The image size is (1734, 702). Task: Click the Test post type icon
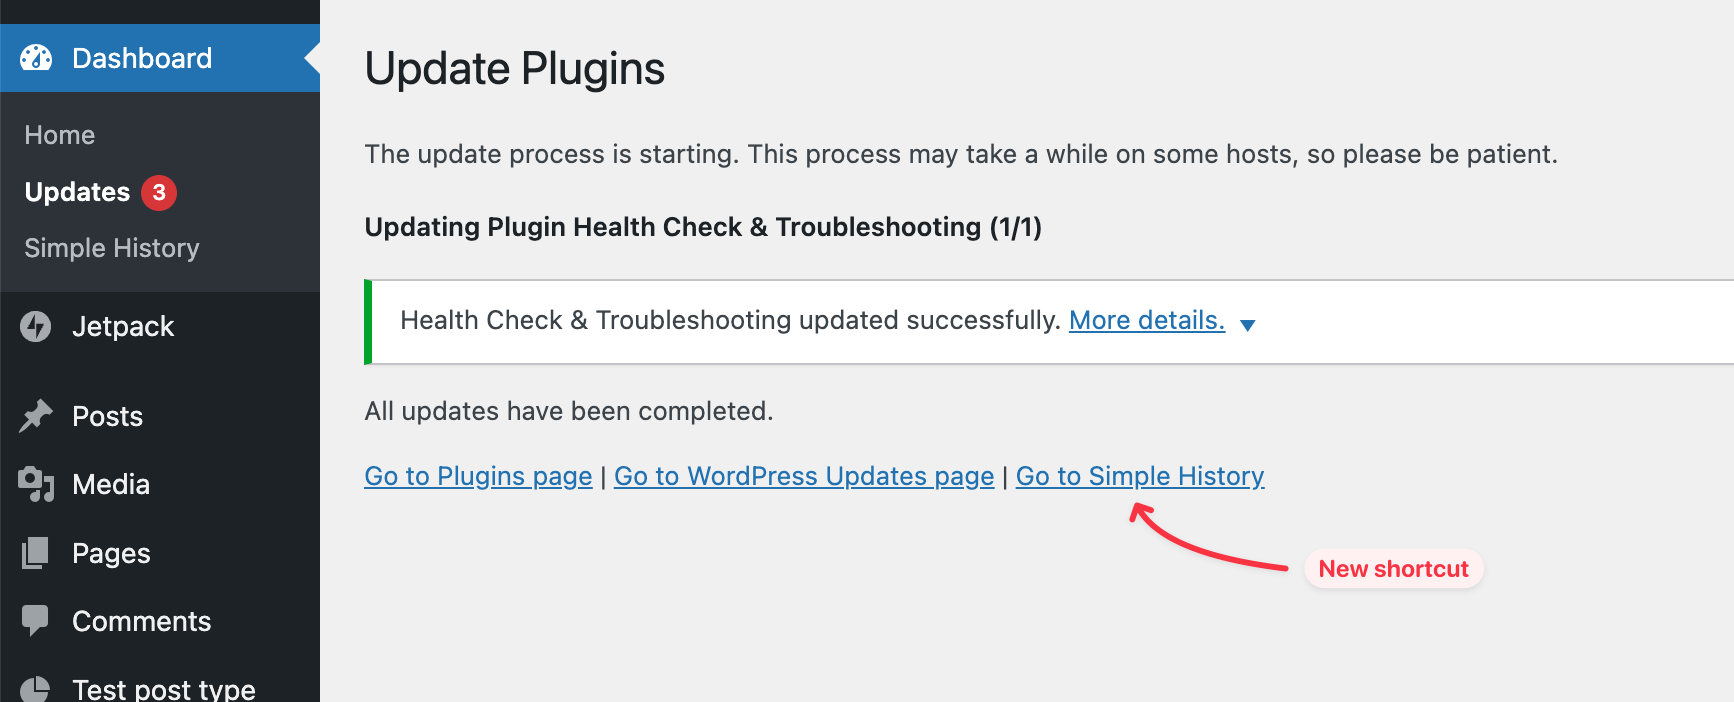(36, 688)
